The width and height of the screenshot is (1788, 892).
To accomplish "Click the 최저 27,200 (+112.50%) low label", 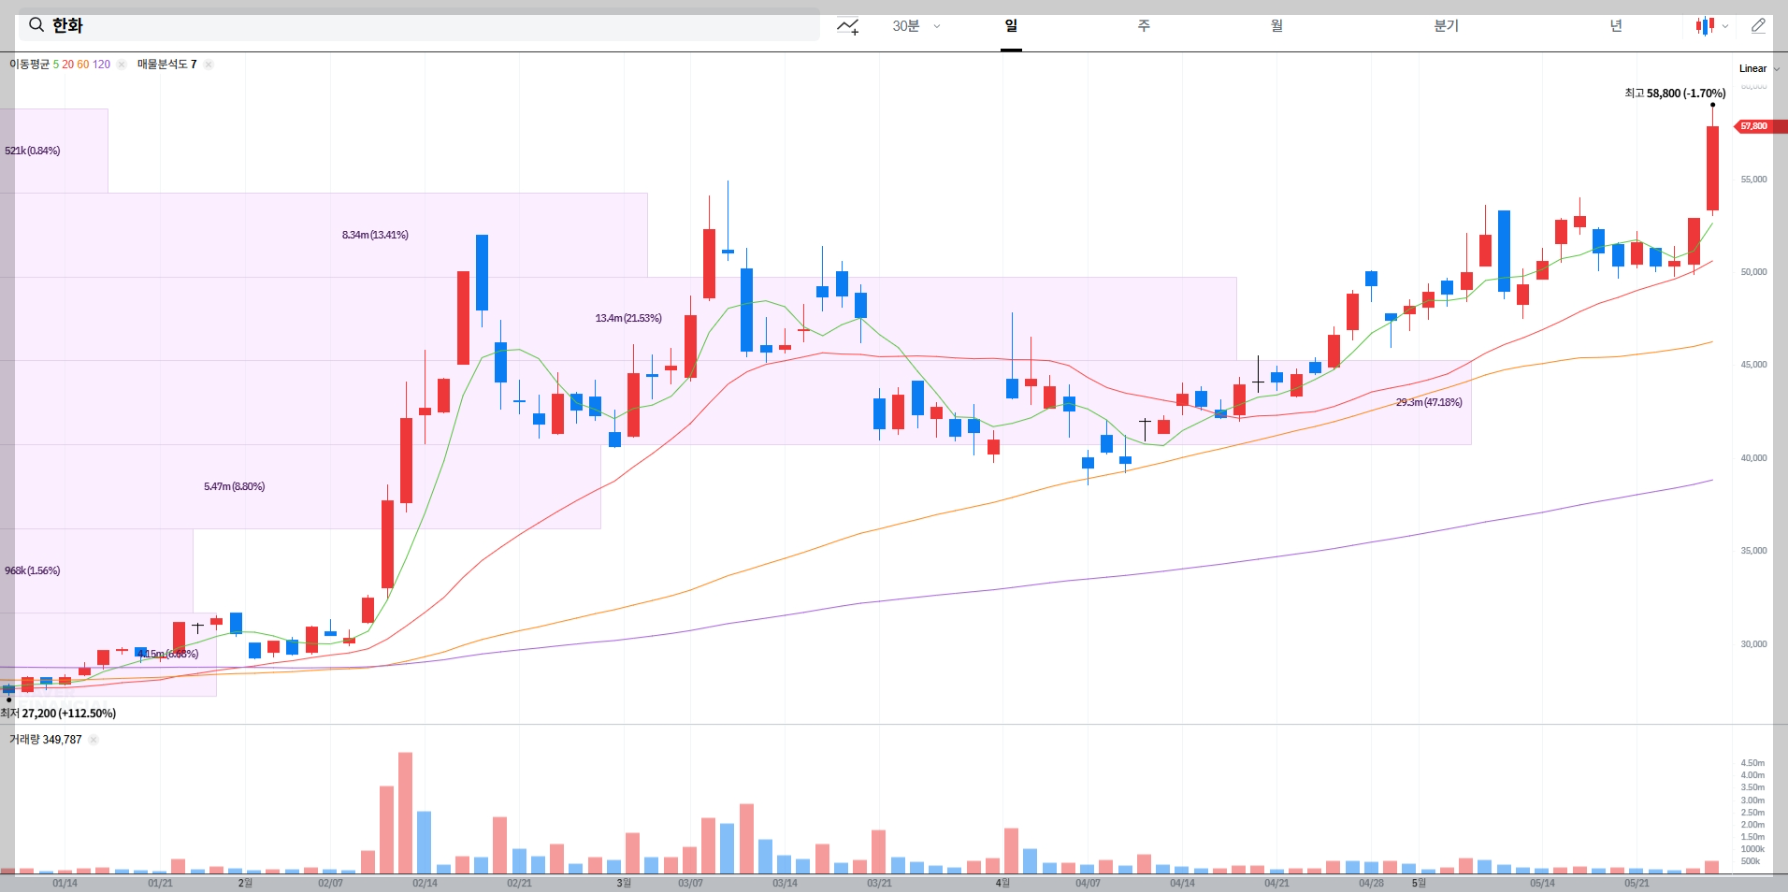I will 58,713.
